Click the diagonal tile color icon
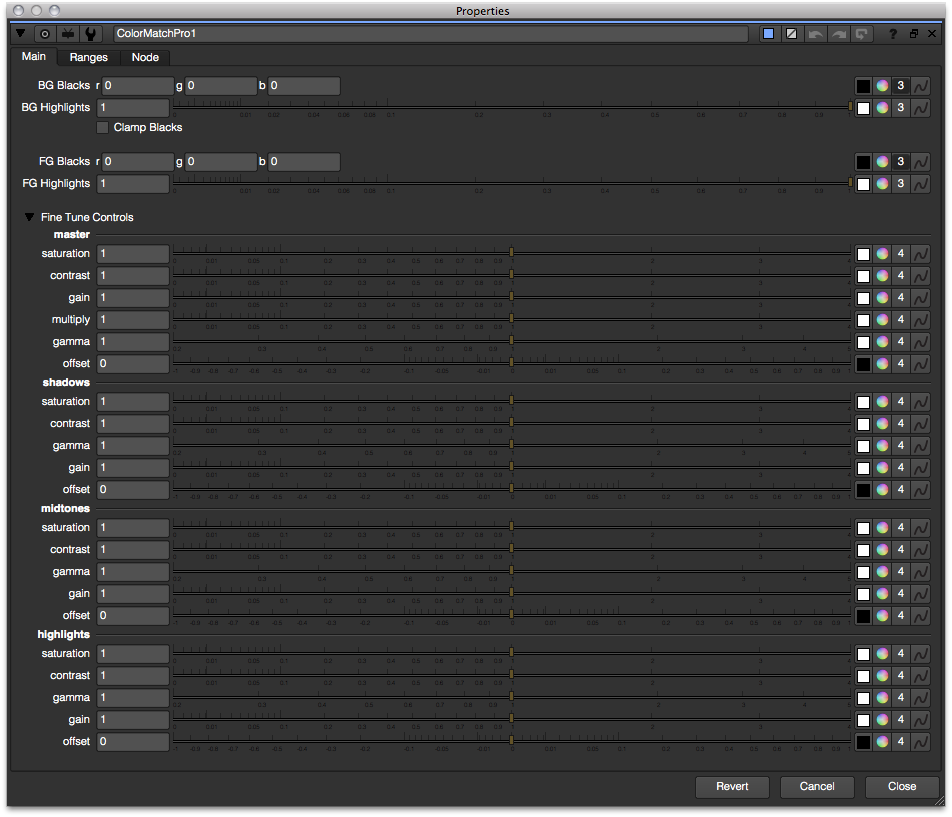 792,34
